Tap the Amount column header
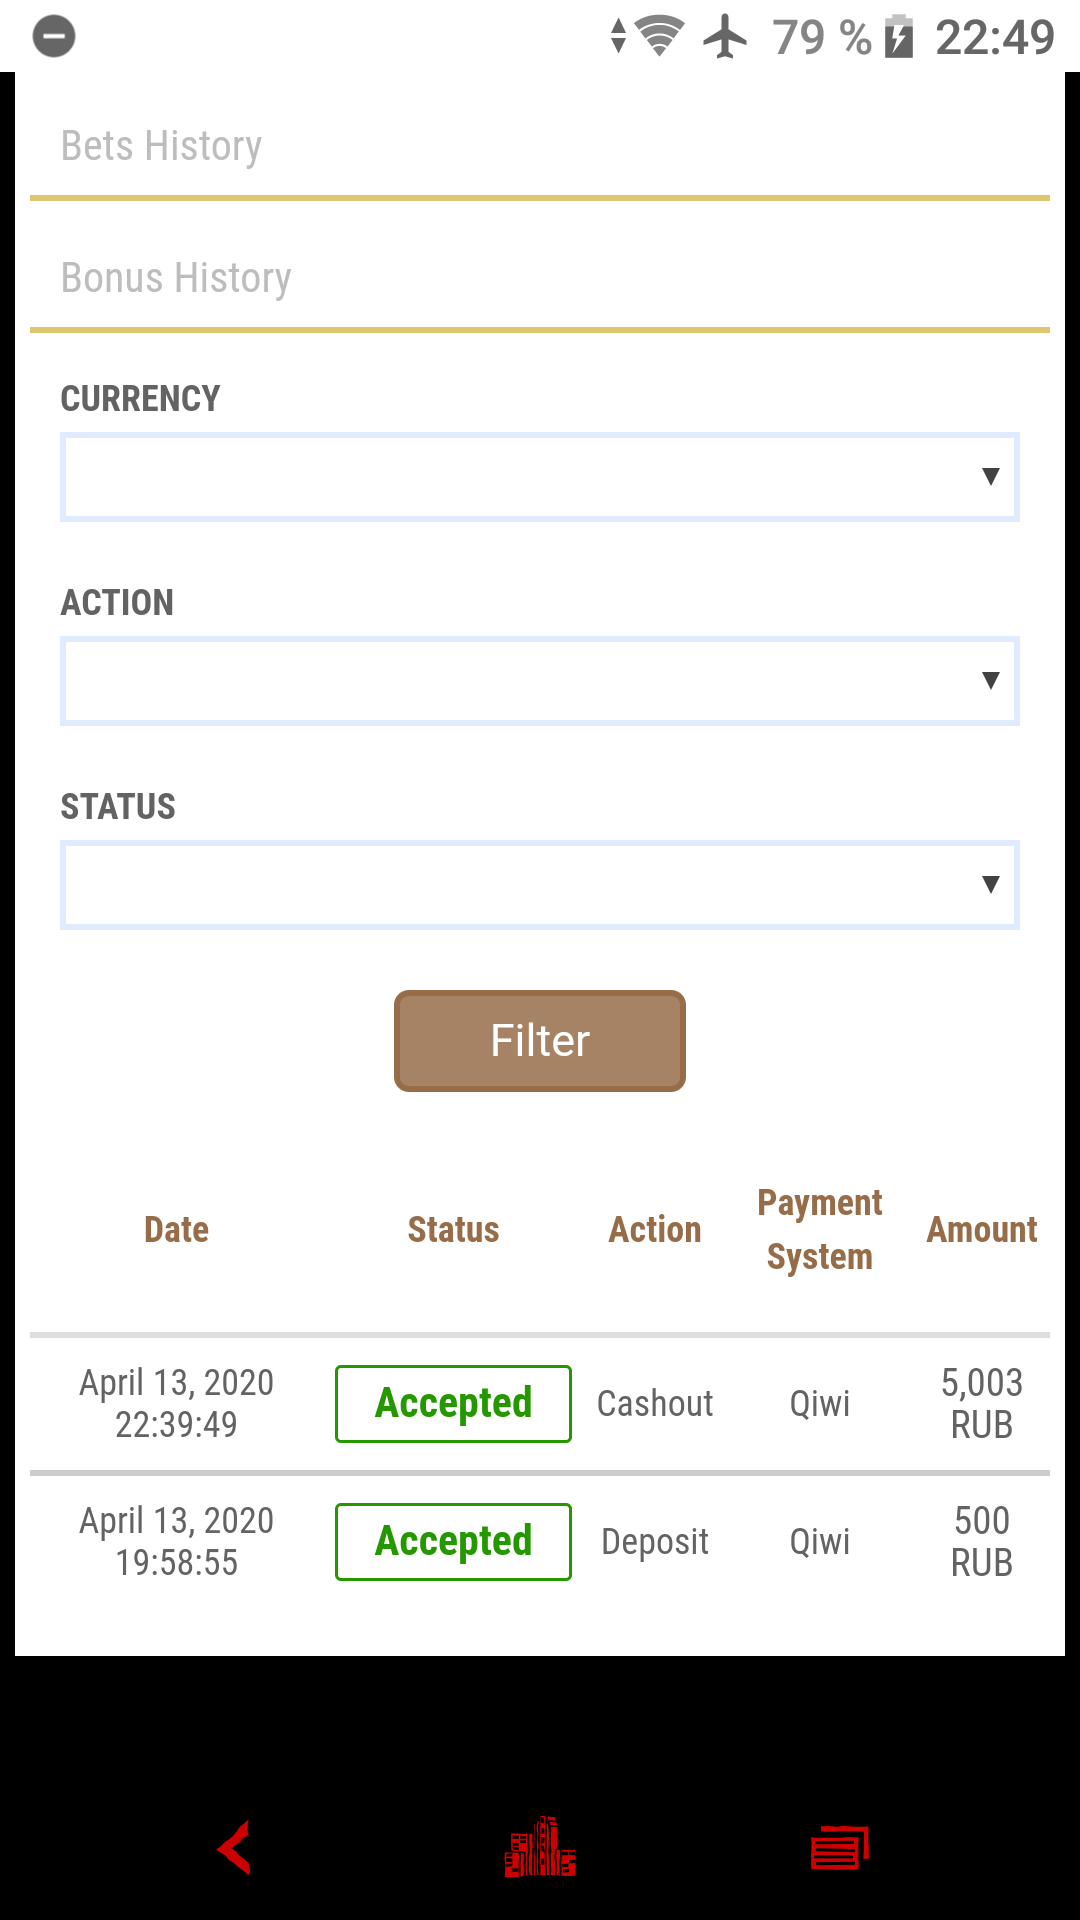1080x1920 pixels. (982, 1230)
